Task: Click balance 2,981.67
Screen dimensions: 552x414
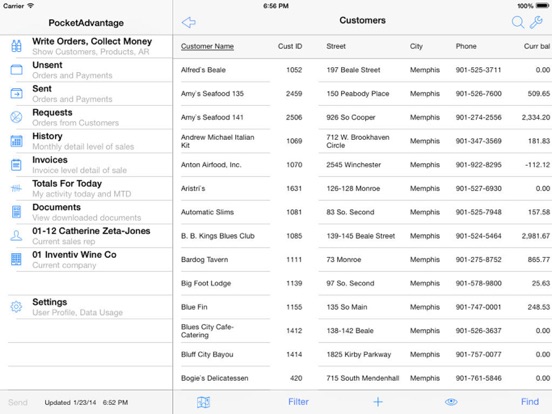Action: [x=536, y=236]
